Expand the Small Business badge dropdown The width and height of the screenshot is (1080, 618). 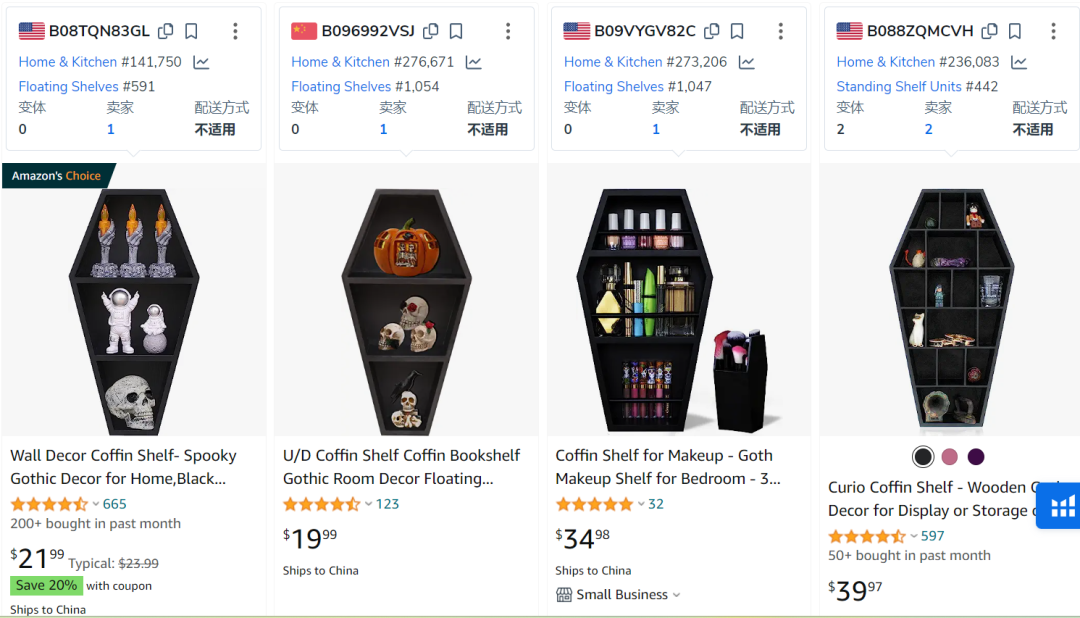point(676,595)
